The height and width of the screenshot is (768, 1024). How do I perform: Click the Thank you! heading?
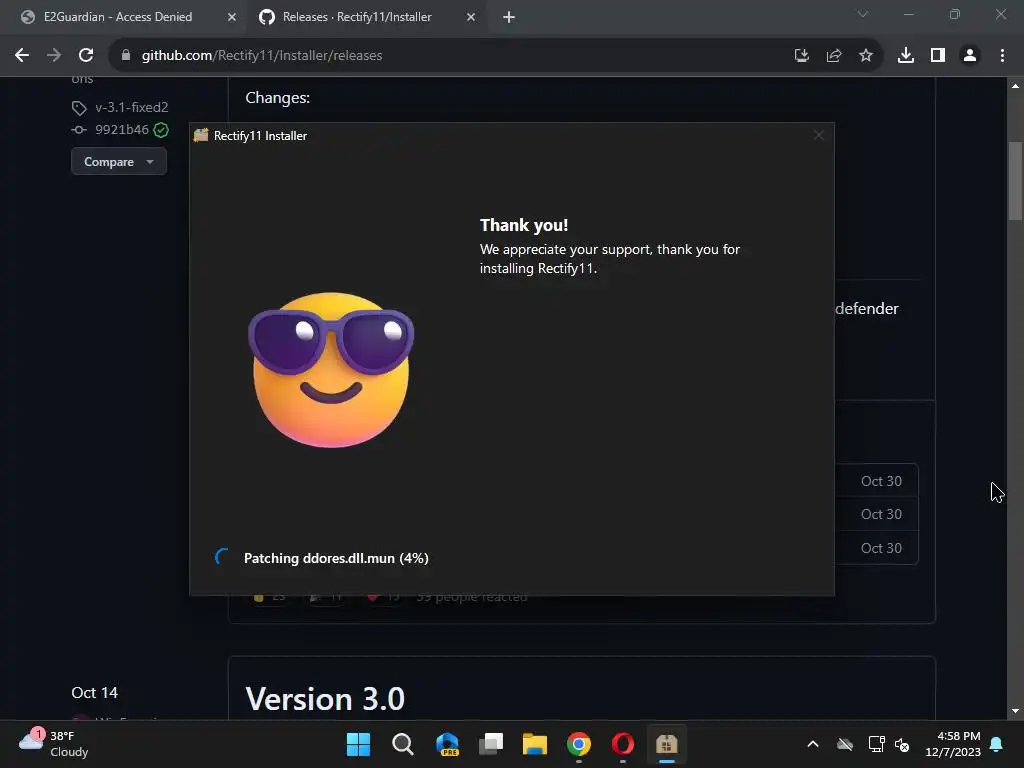[x=524, y=225]
